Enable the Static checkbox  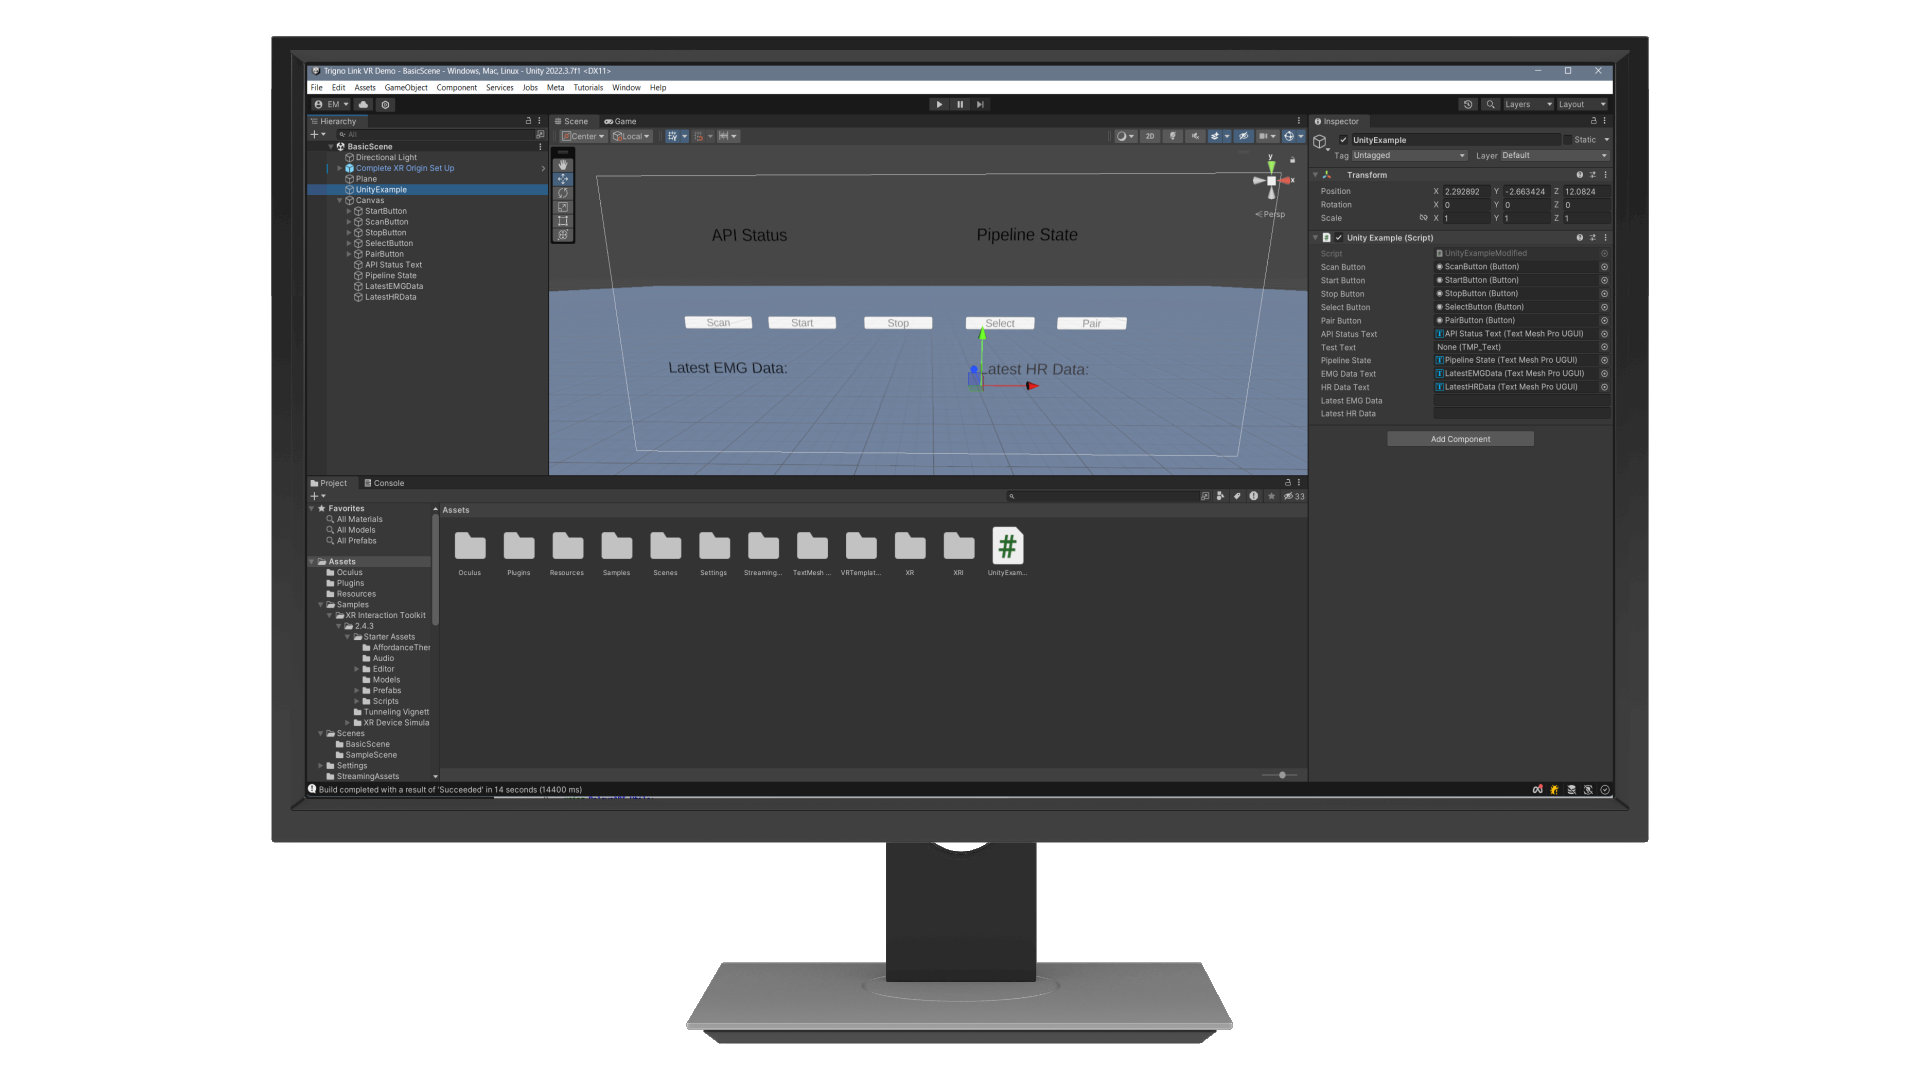pyautogui.click(x=1568, y=140)
